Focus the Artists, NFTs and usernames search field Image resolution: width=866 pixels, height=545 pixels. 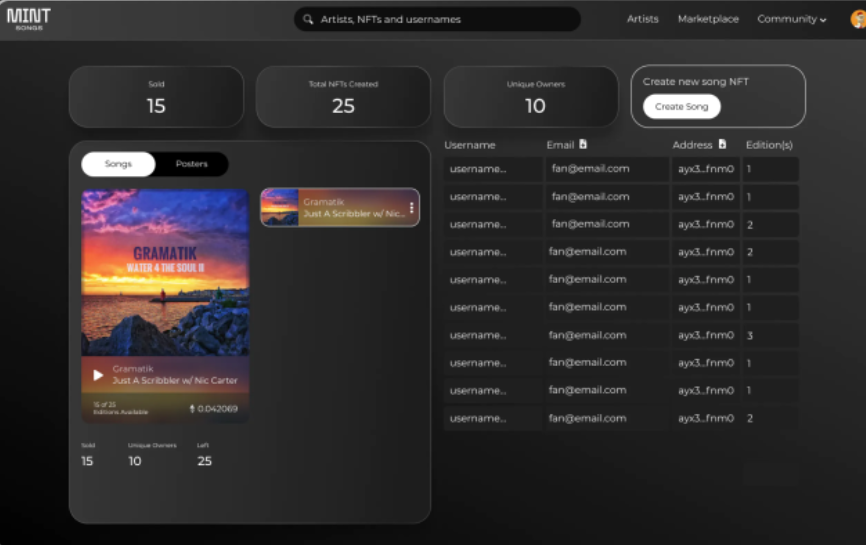coord(437,19)
